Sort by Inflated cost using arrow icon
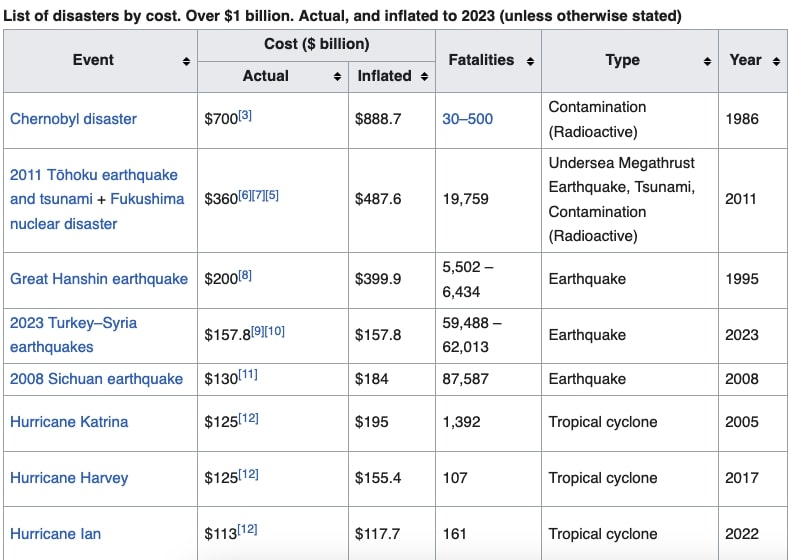The image size is (788, 560). click(424, 77)
